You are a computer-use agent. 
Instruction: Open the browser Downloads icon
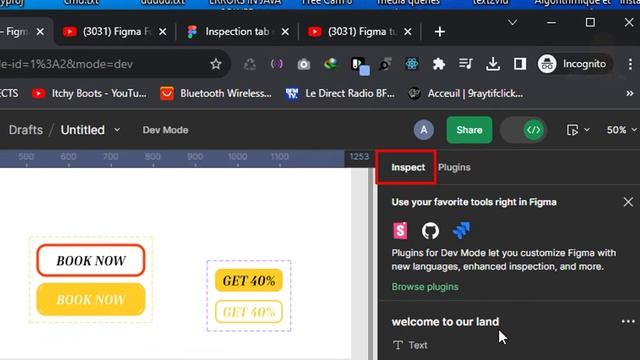(493, 64)
